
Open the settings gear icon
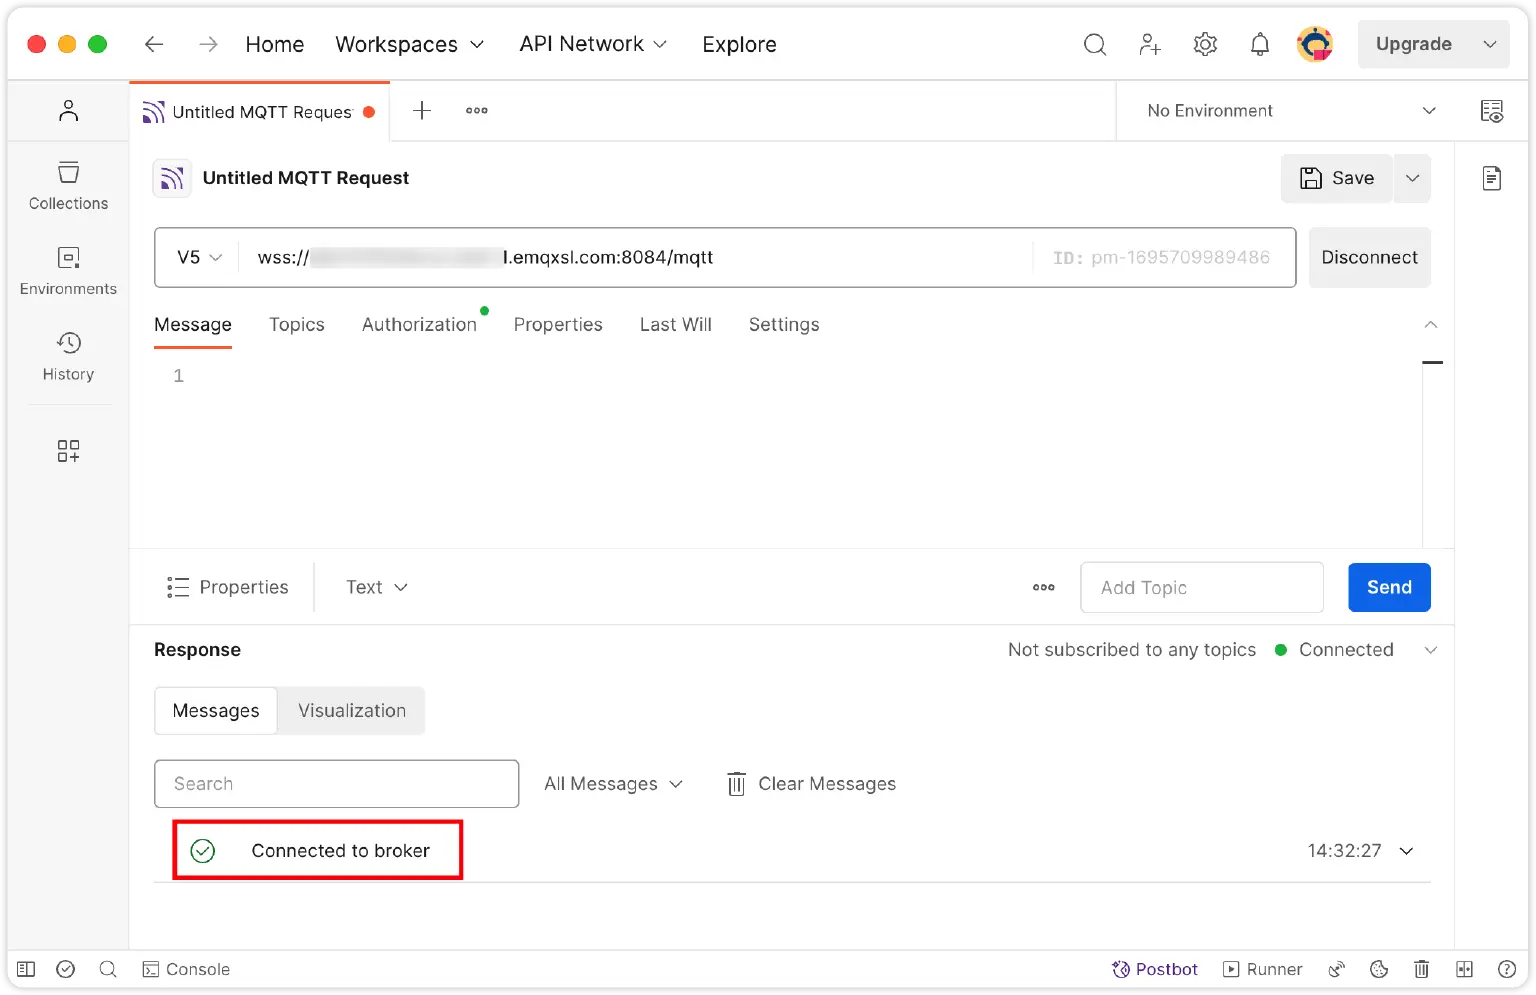click(x=1205, y=44)
